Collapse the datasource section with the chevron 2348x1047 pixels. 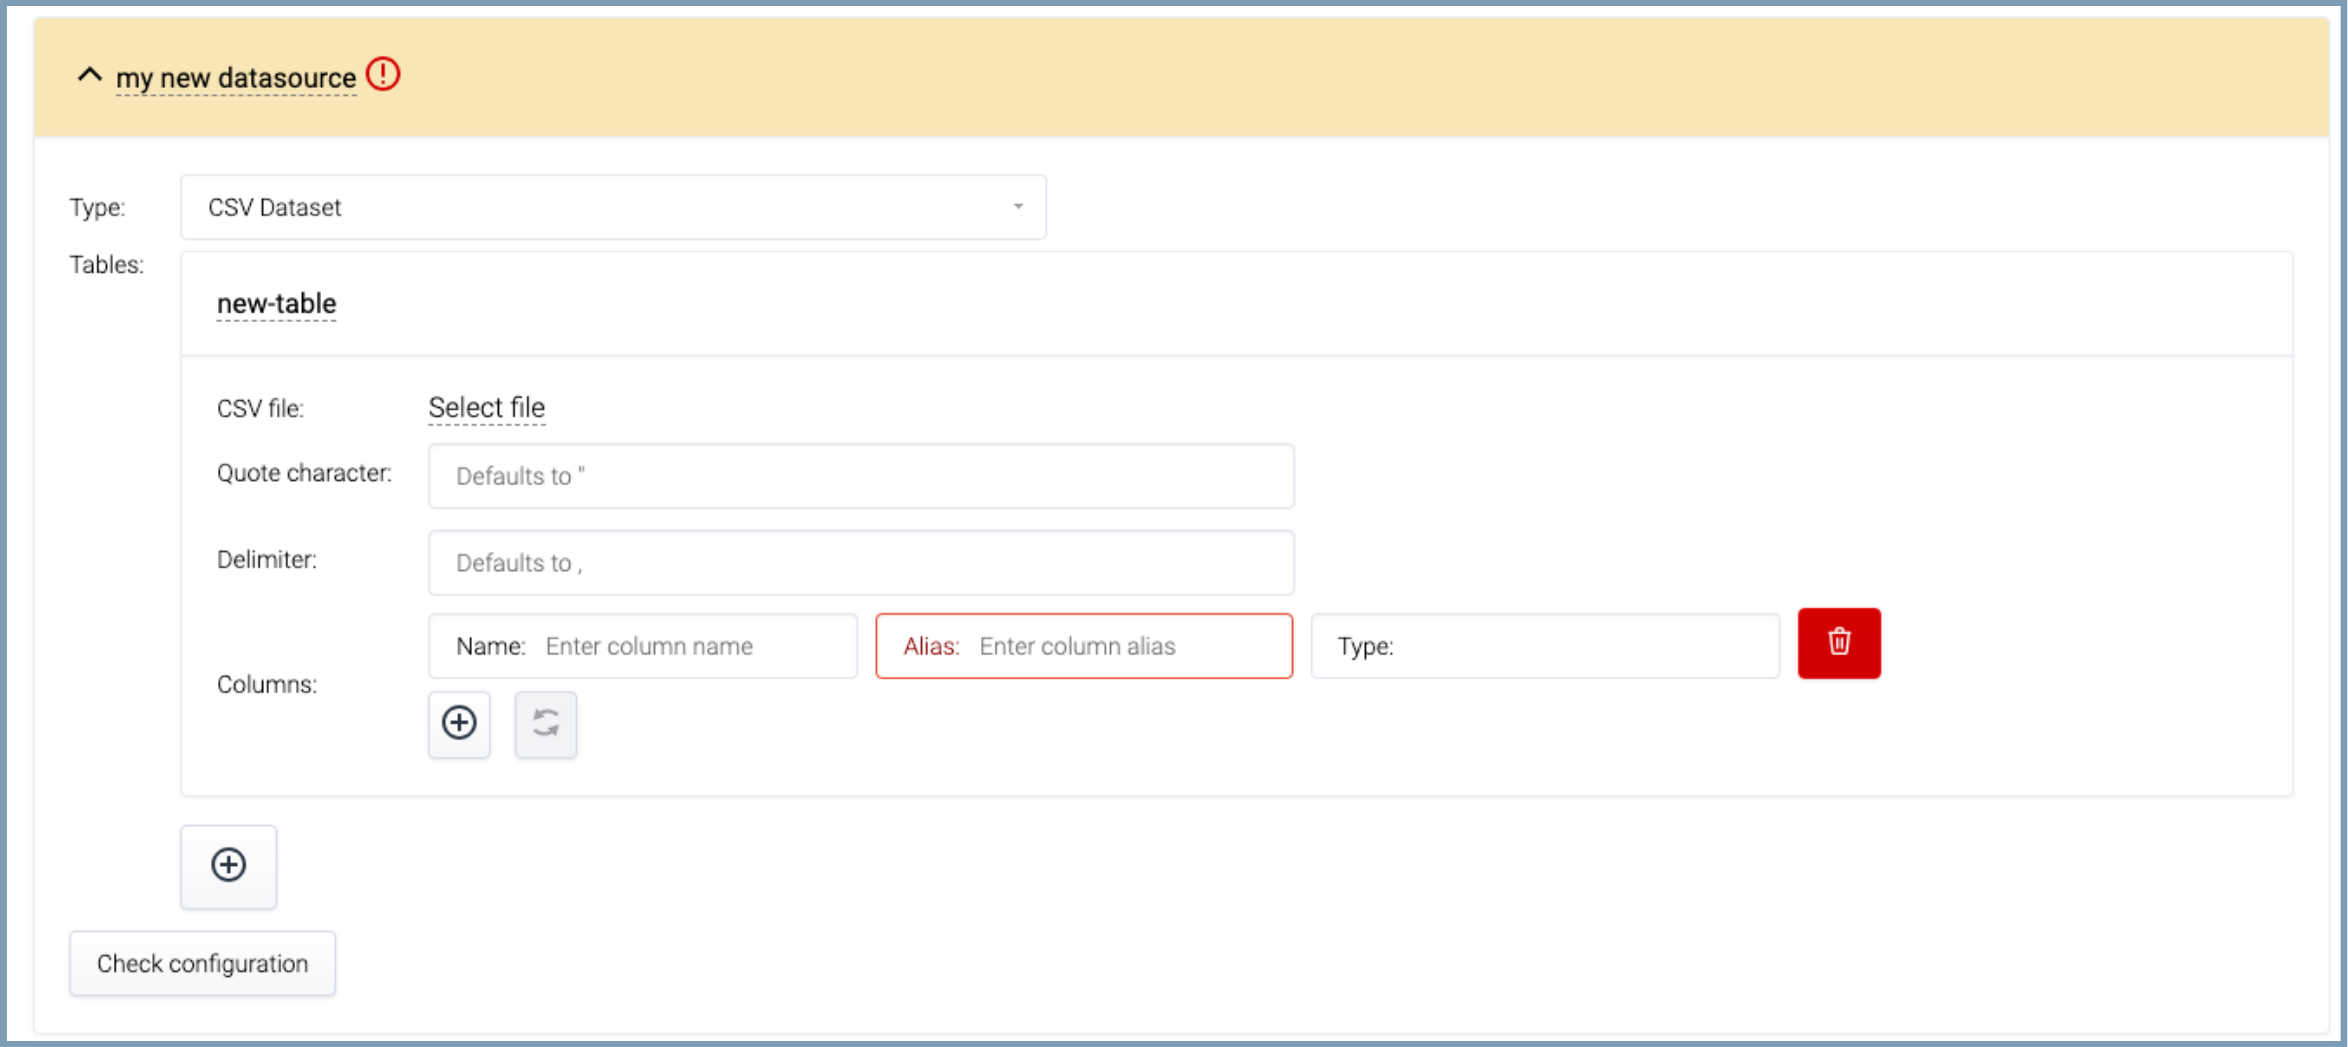[x=89, y=76]
